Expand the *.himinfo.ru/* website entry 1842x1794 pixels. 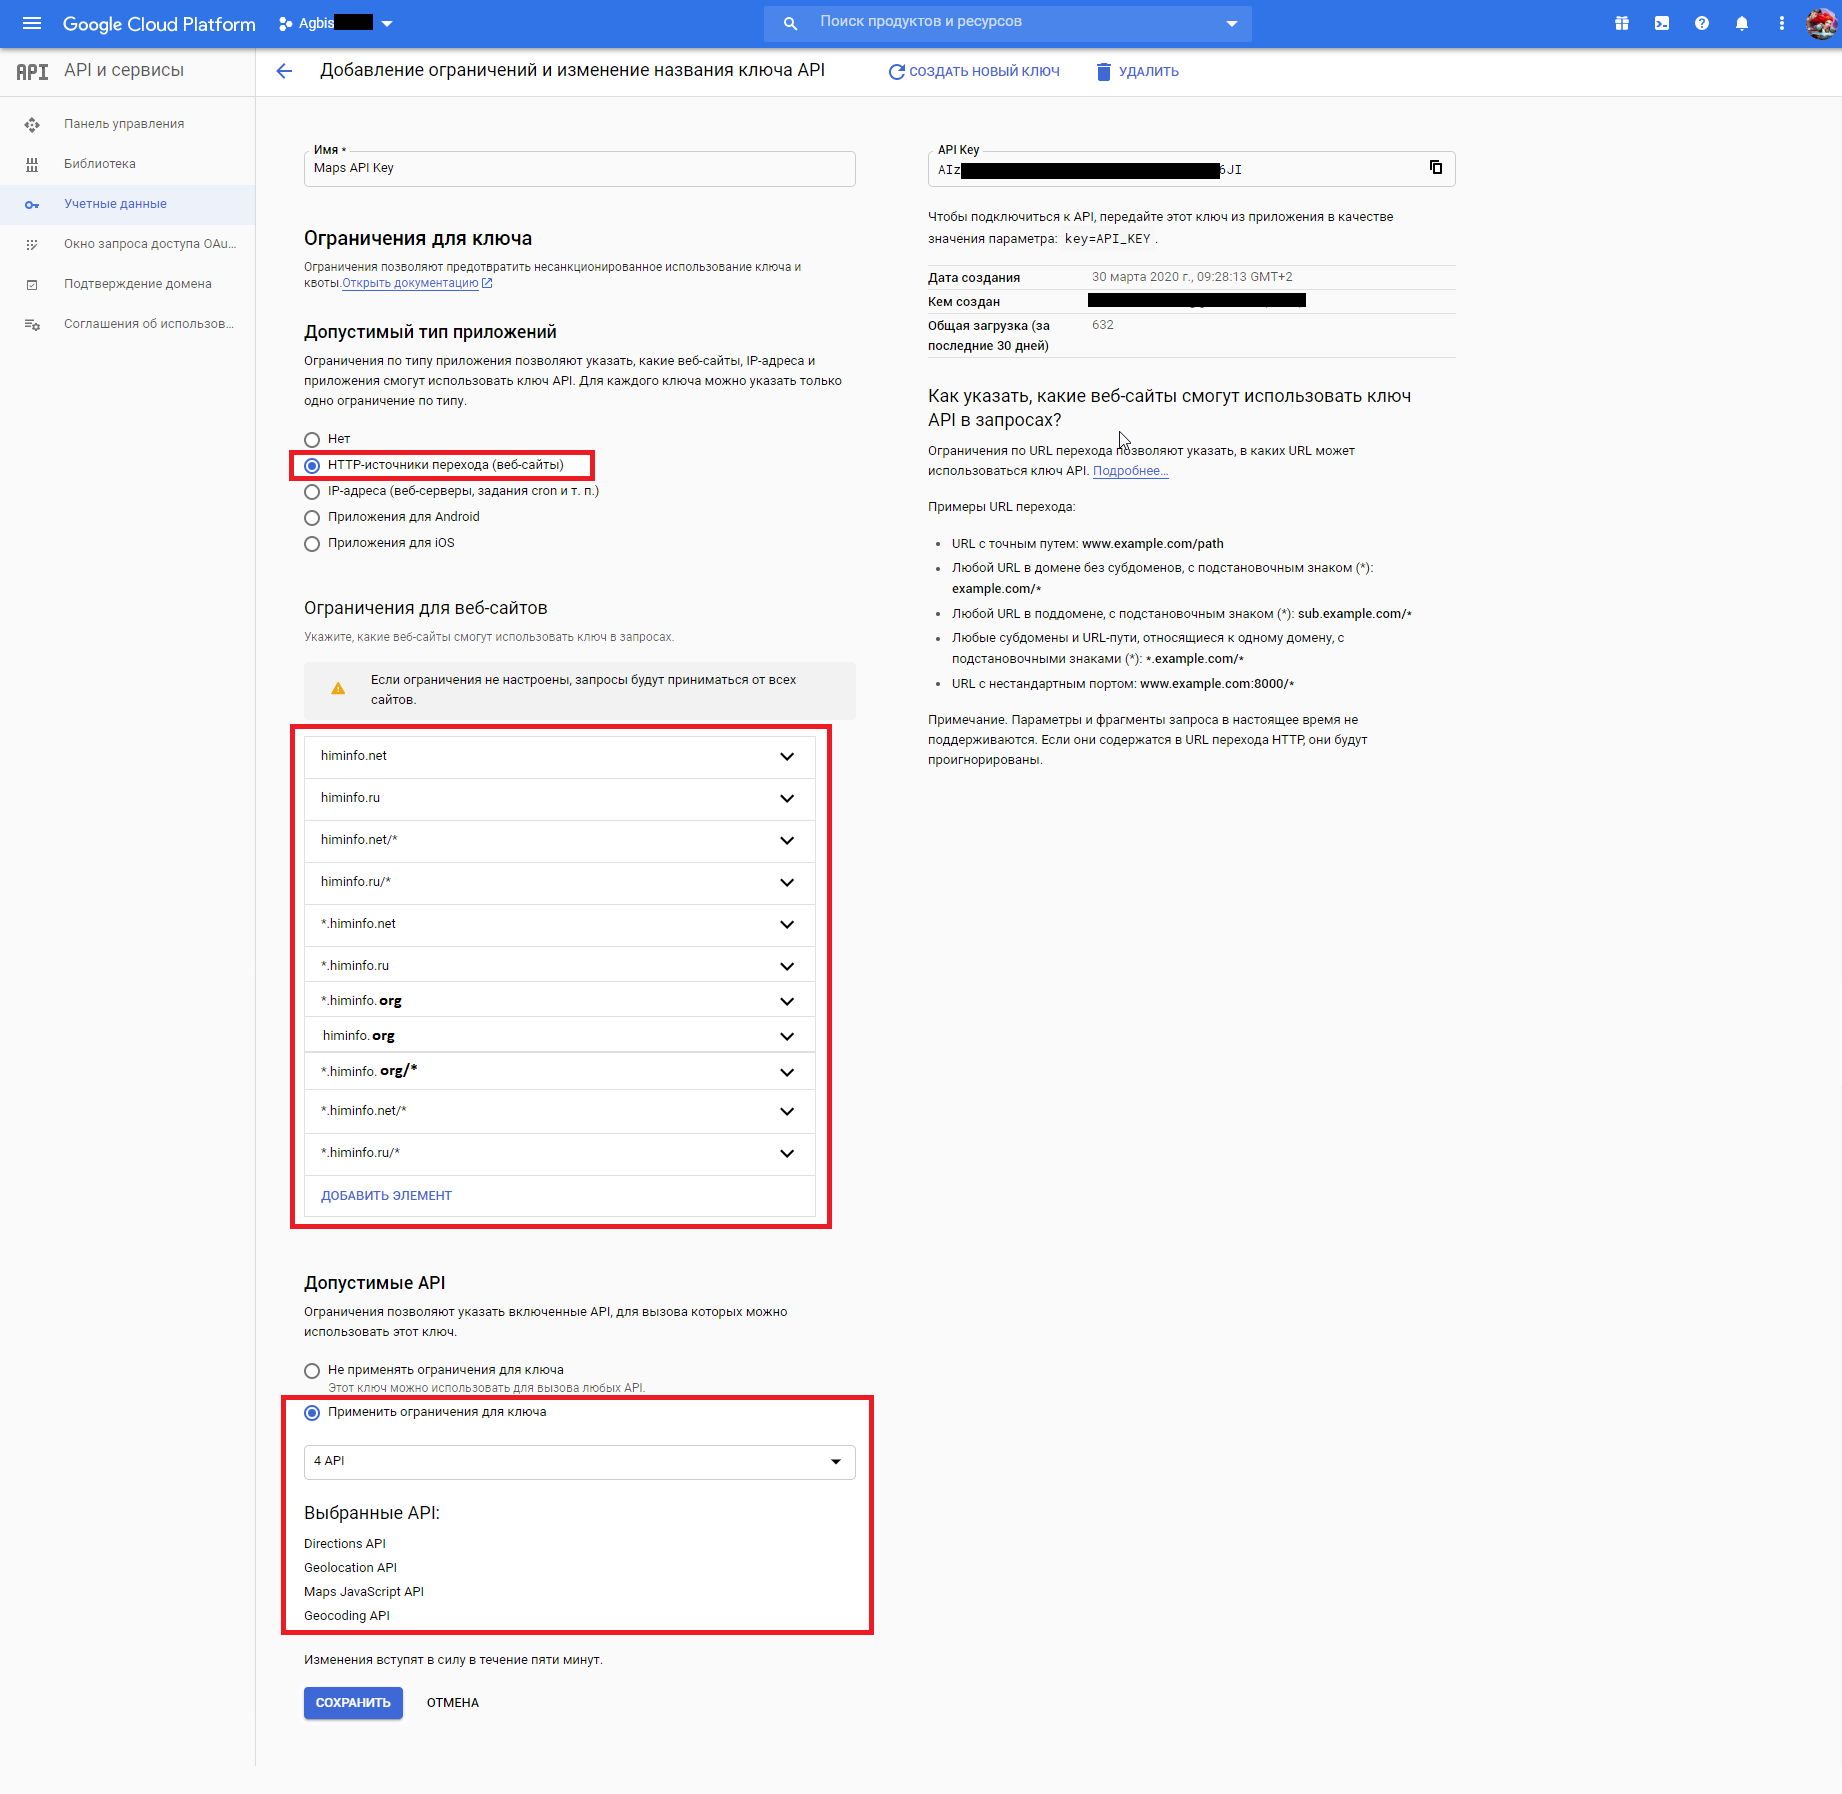[x=786, y=1154]
